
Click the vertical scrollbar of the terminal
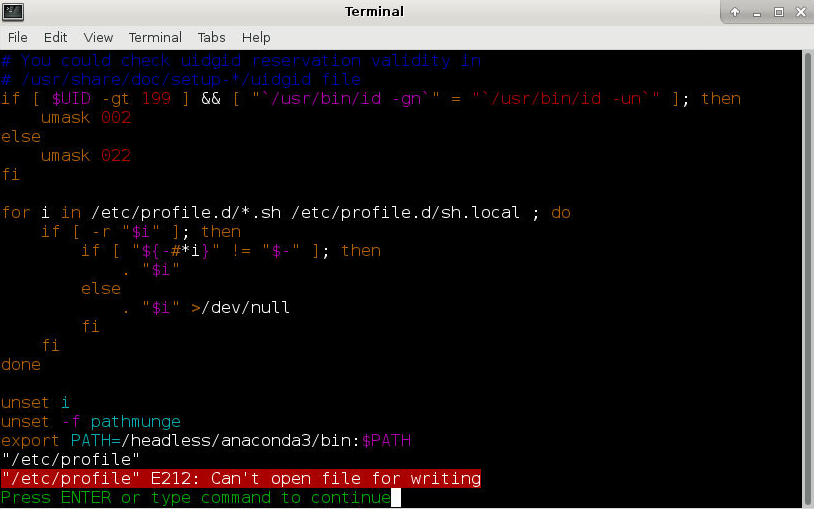pos(808,279)
